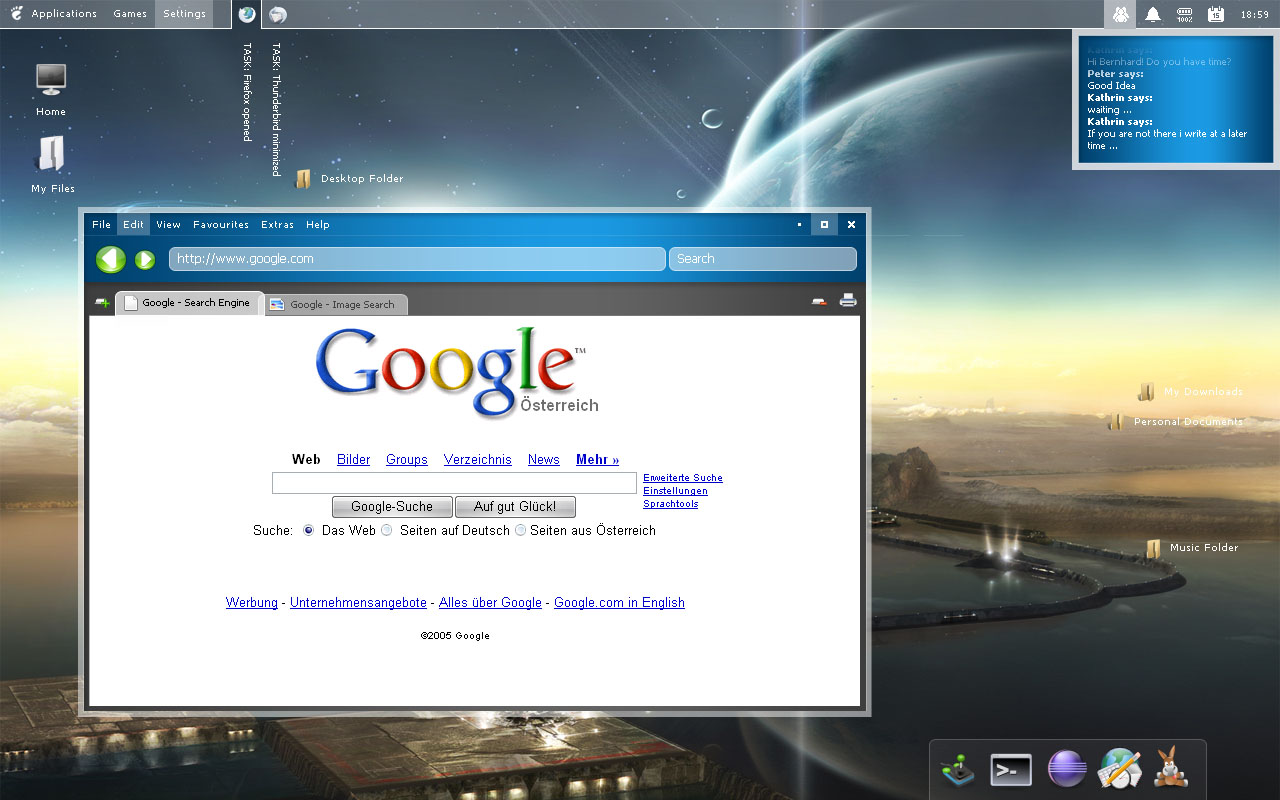Screen dimensions: 1280x800
Task: Open the File menu in browser
Action: 102,225
